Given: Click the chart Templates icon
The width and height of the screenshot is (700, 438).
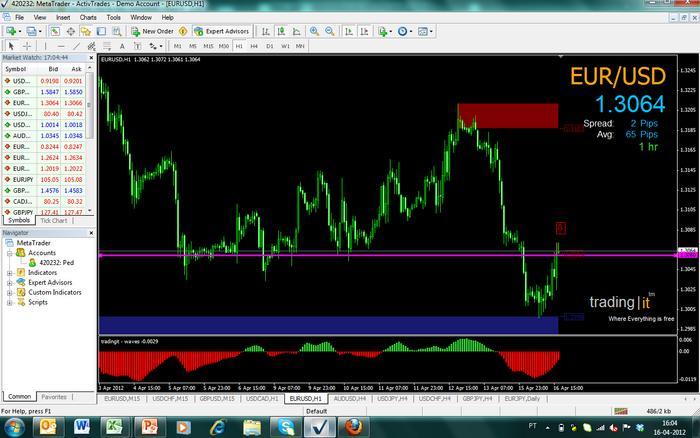Looking at the screenshot, I should pyautogui.click(x=422, y=31).
